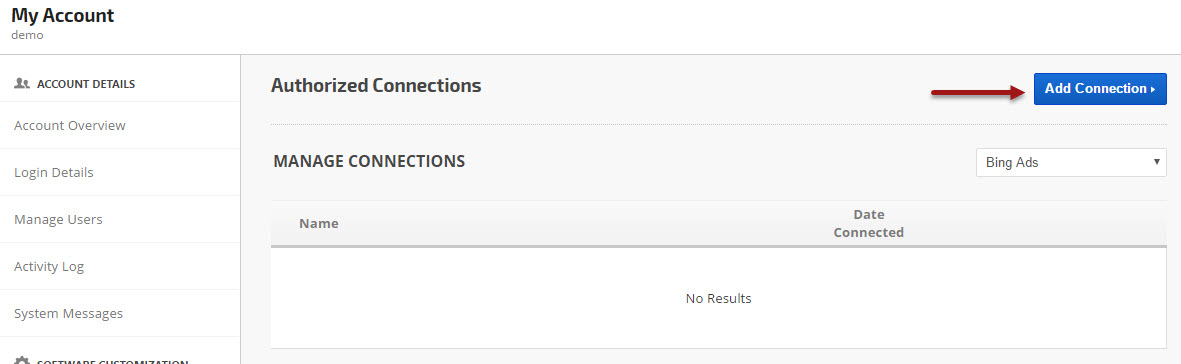Click the No Results table row

point(719,298)
